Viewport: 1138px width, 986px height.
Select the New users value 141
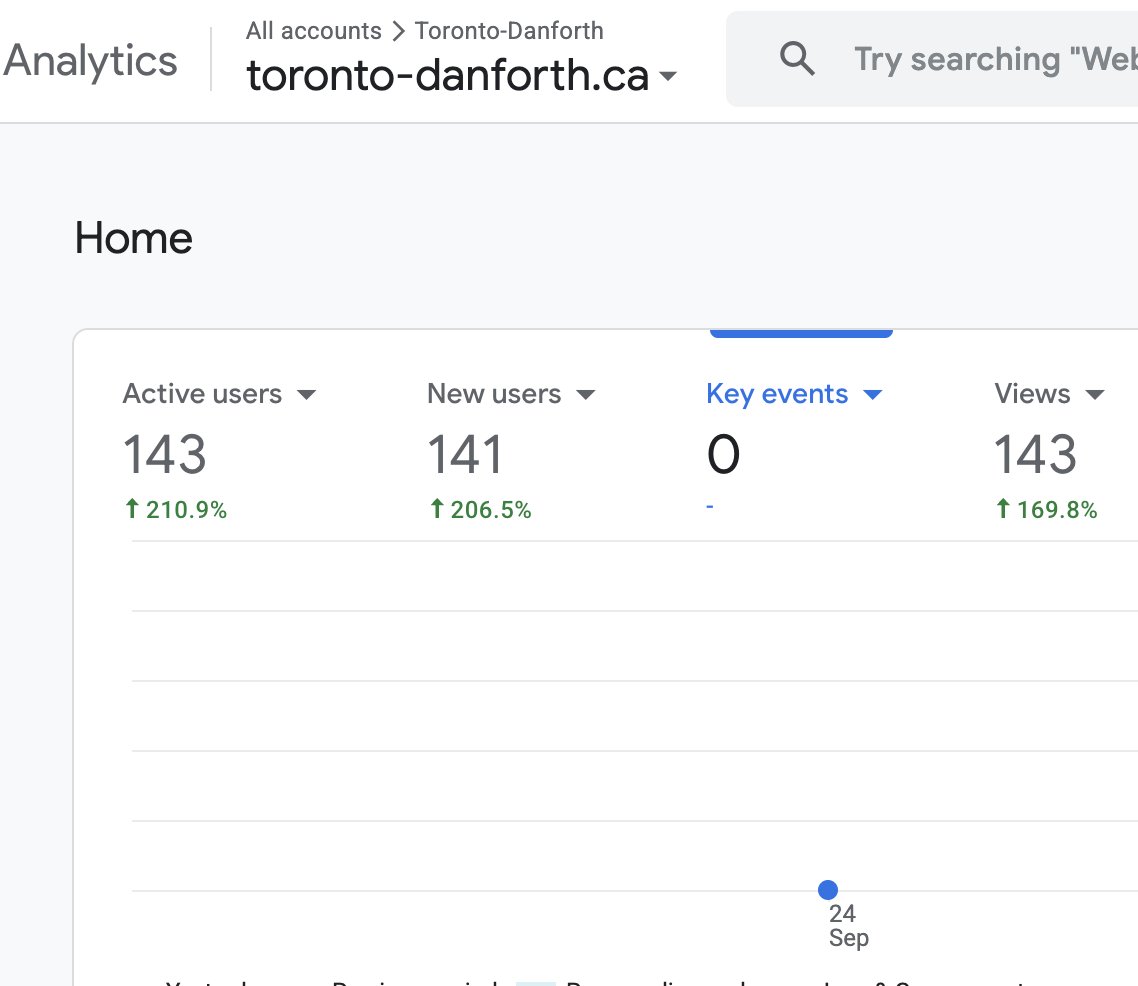[464, 454]
